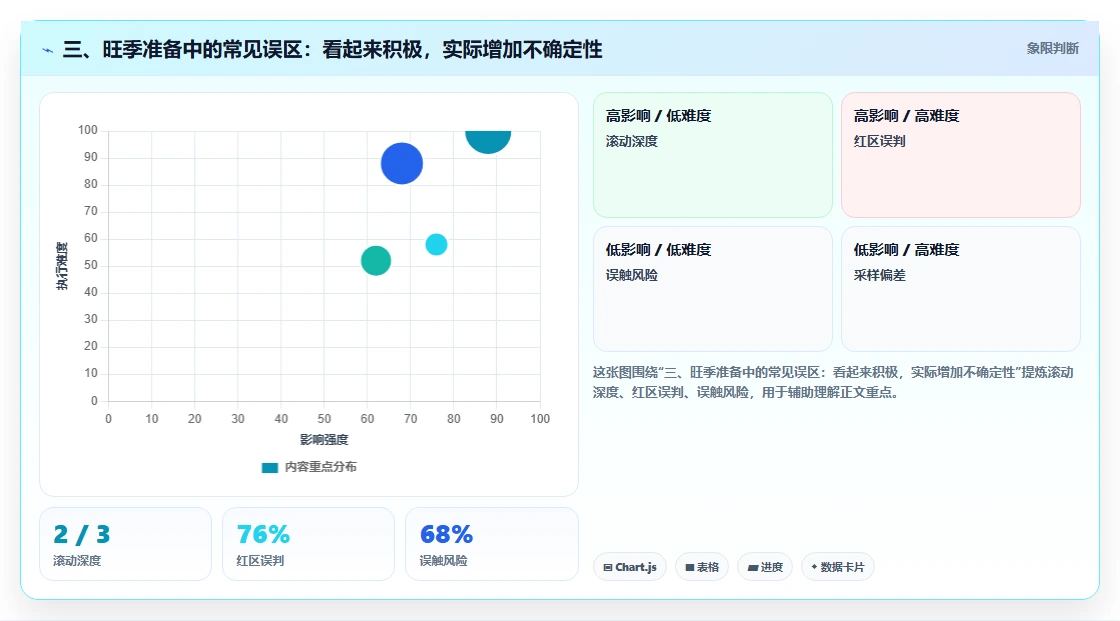Click 误触风险 text in the quadrant card
This screenshot has width=1120, height=621.
631,275
